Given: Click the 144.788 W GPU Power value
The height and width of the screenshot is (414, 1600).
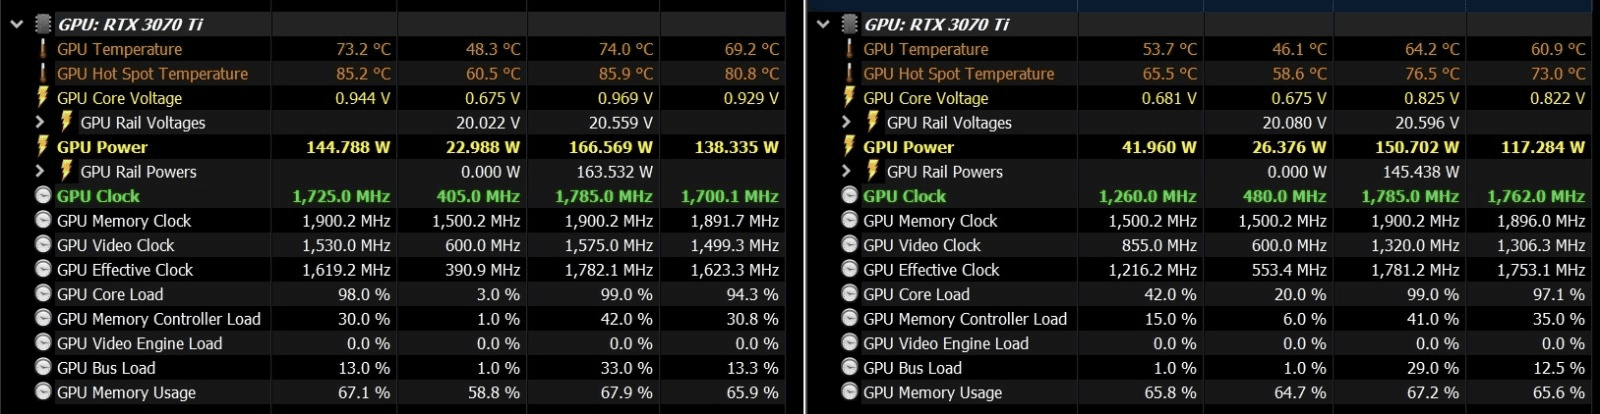Looking at the screenshot, I should pyautogui.click(x=348, y=147).
